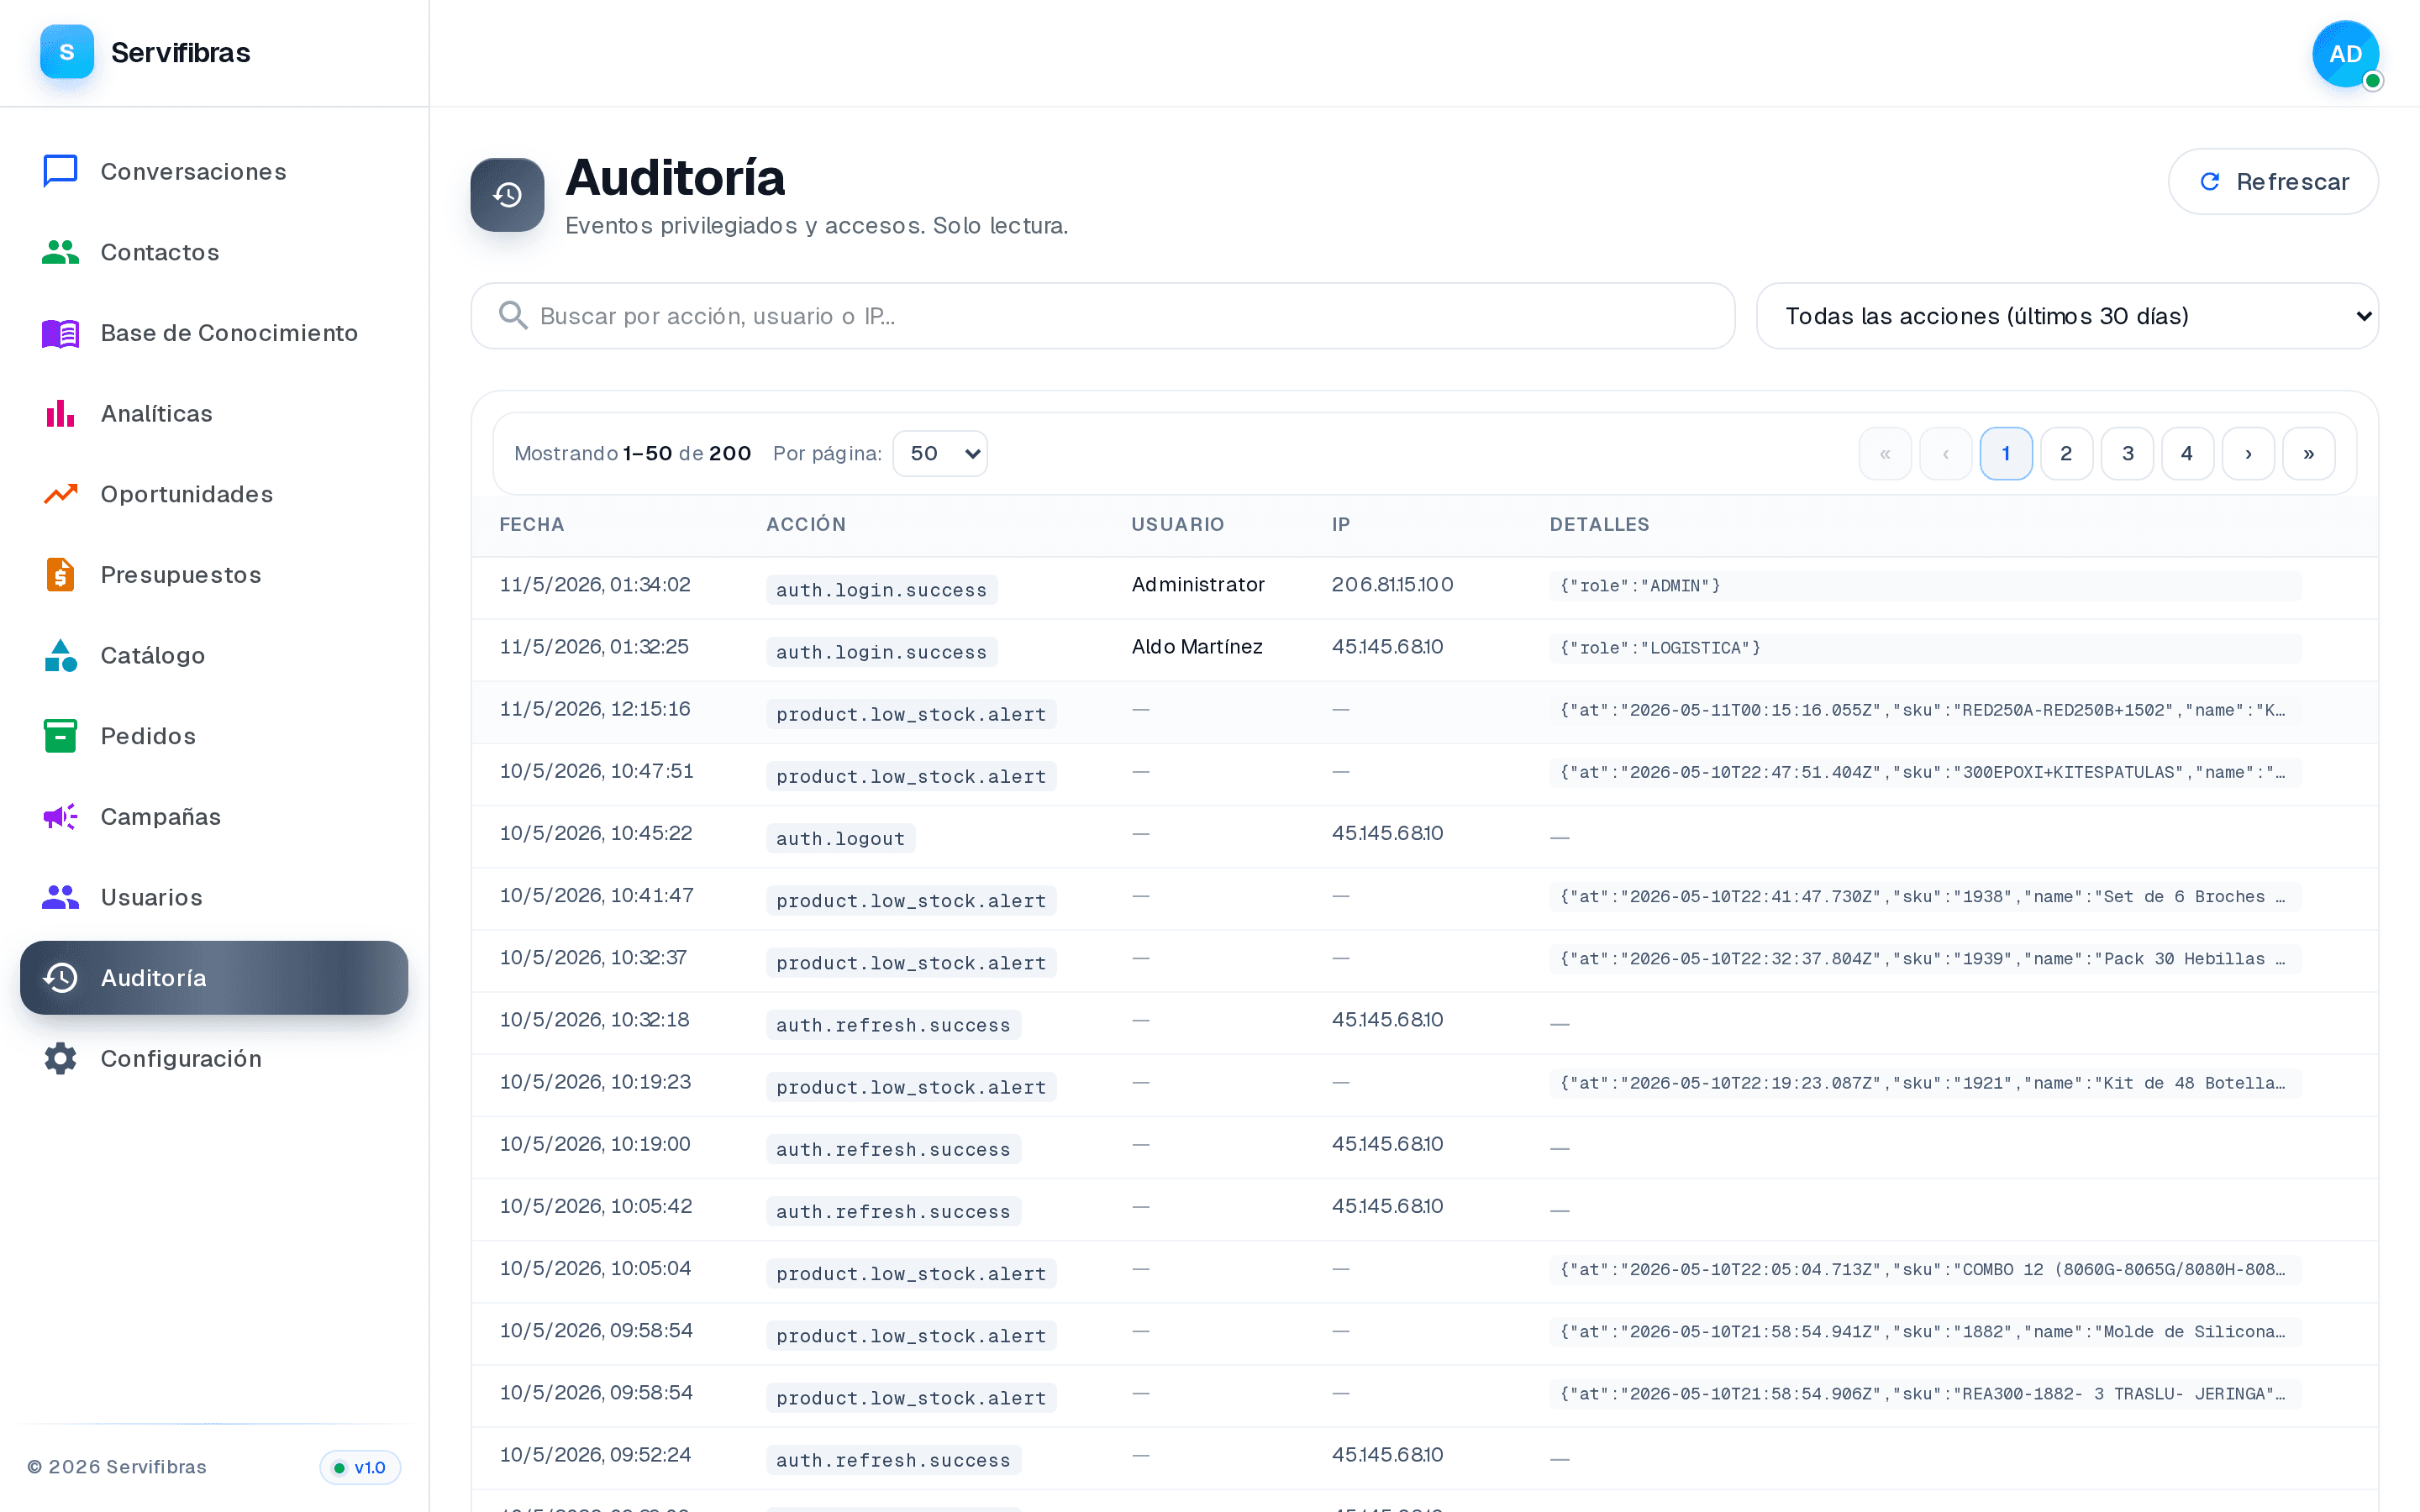This screenshot has width=2420, height=1512.
Task: Open the Conversaciones chat icon
Action: pyautogui.click(x=60, y=171)
